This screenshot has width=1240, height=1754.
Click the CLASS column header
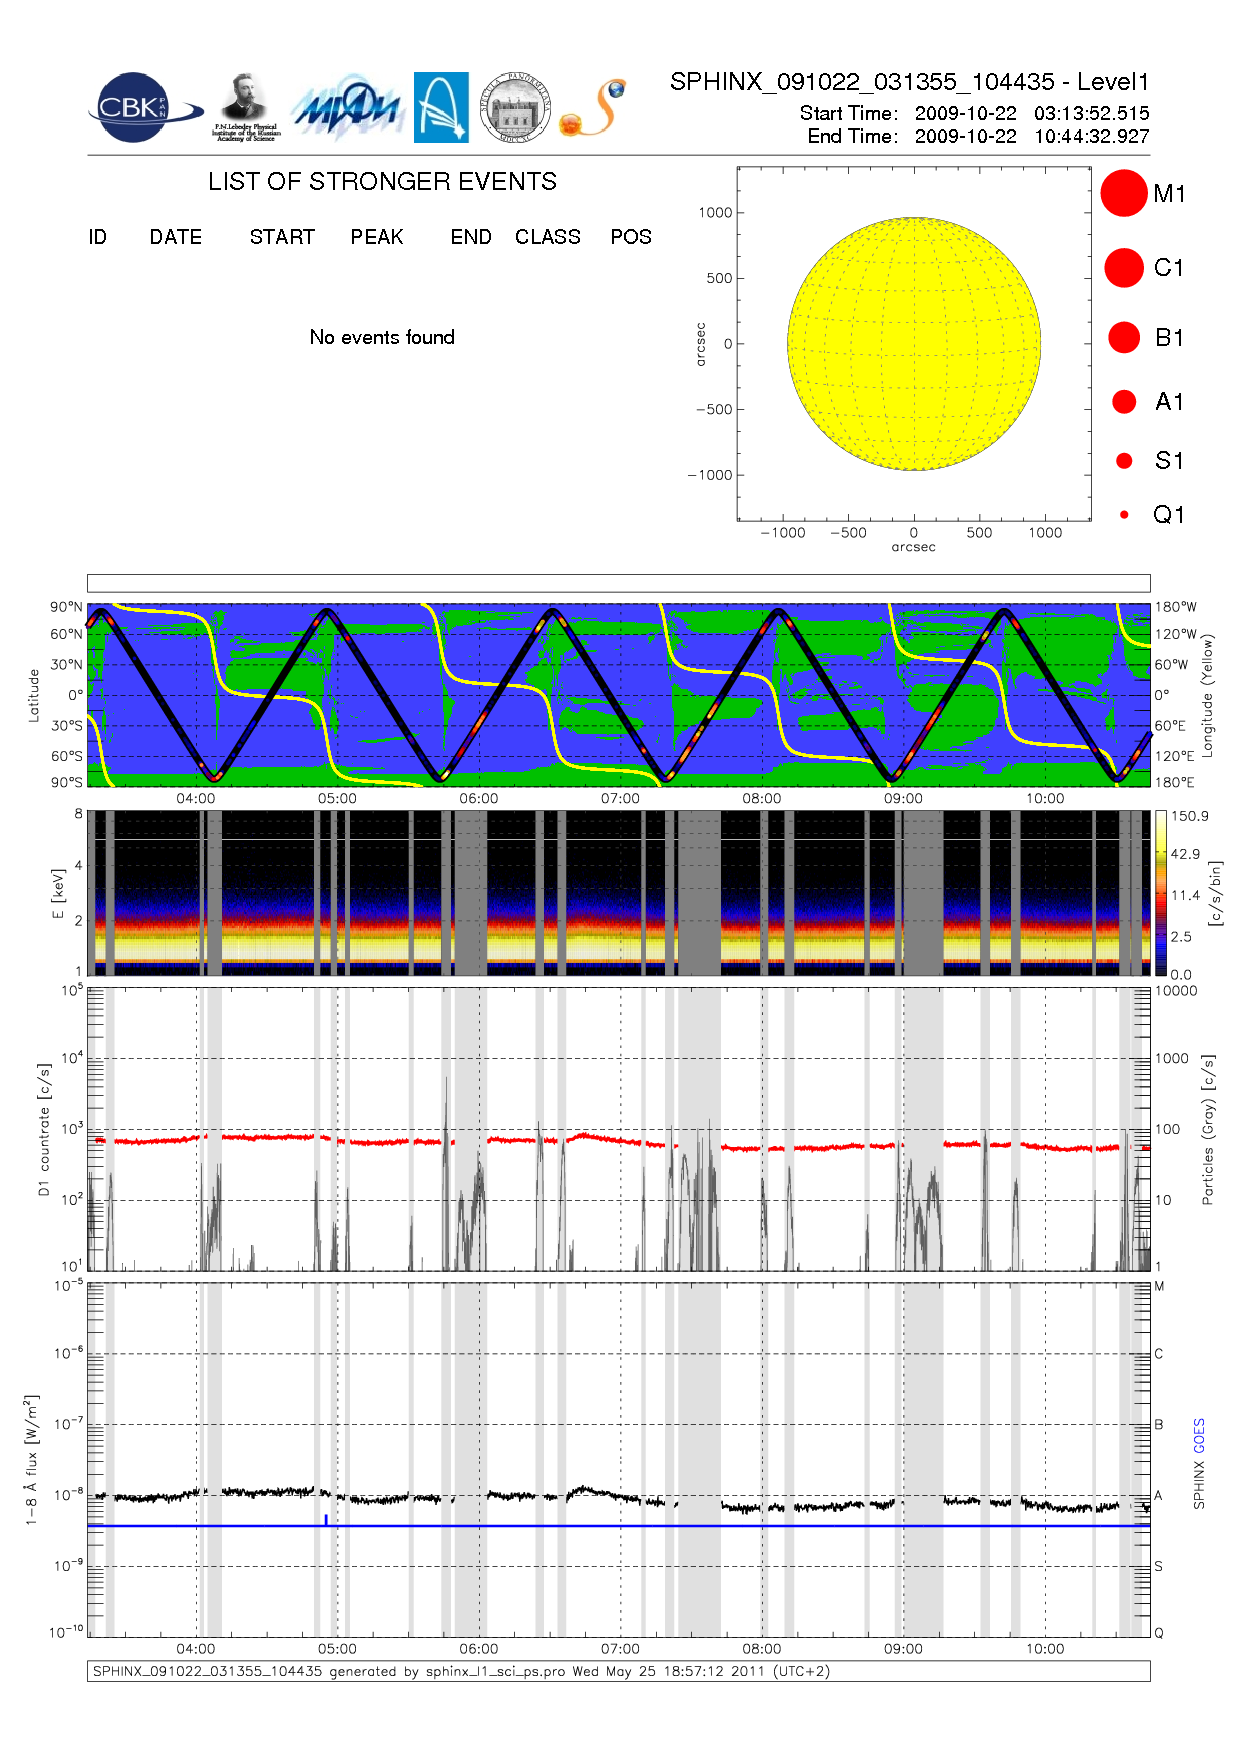548,237
